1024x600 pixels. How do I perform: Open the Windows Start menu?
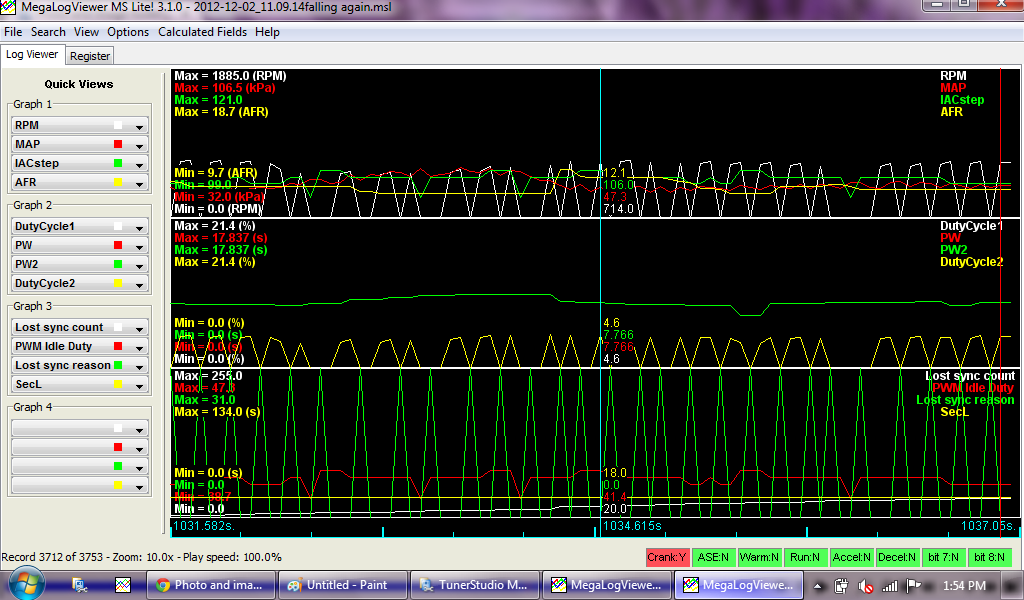23,584
